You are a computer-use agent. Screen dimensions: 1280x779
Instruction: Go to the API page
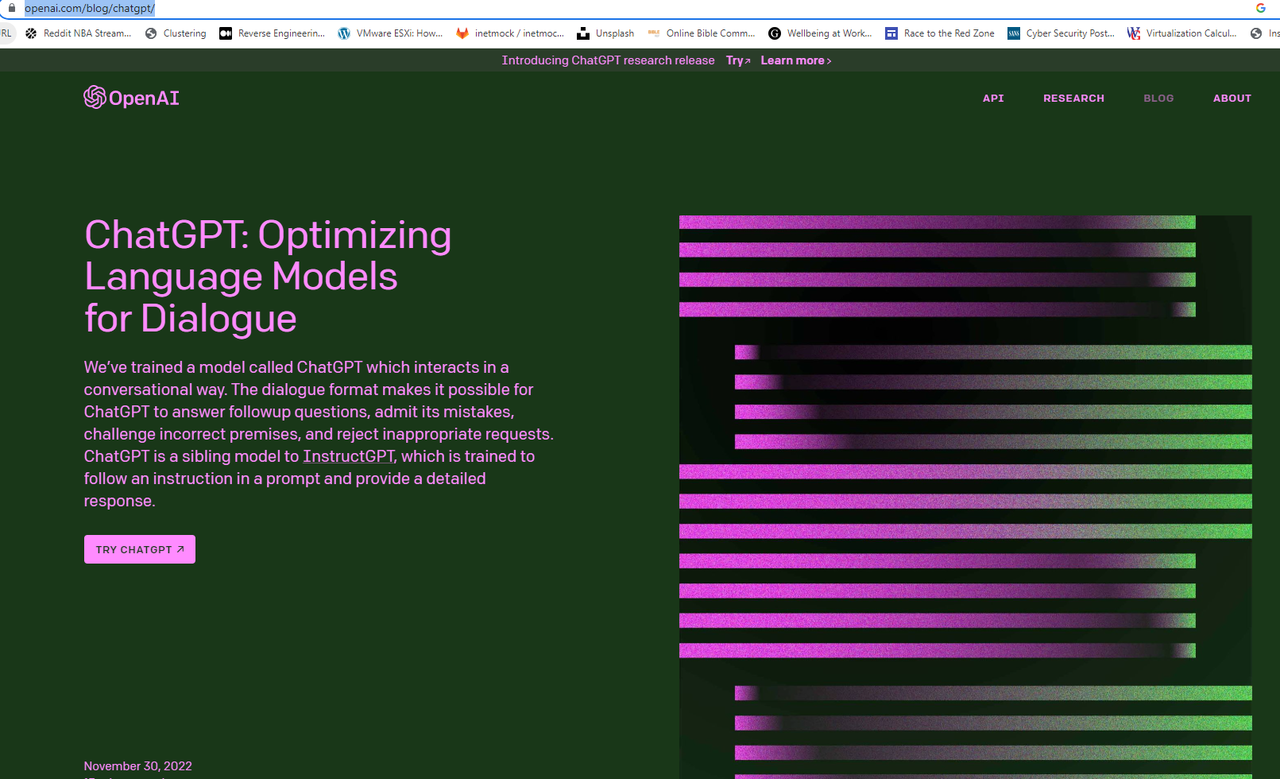993,98
